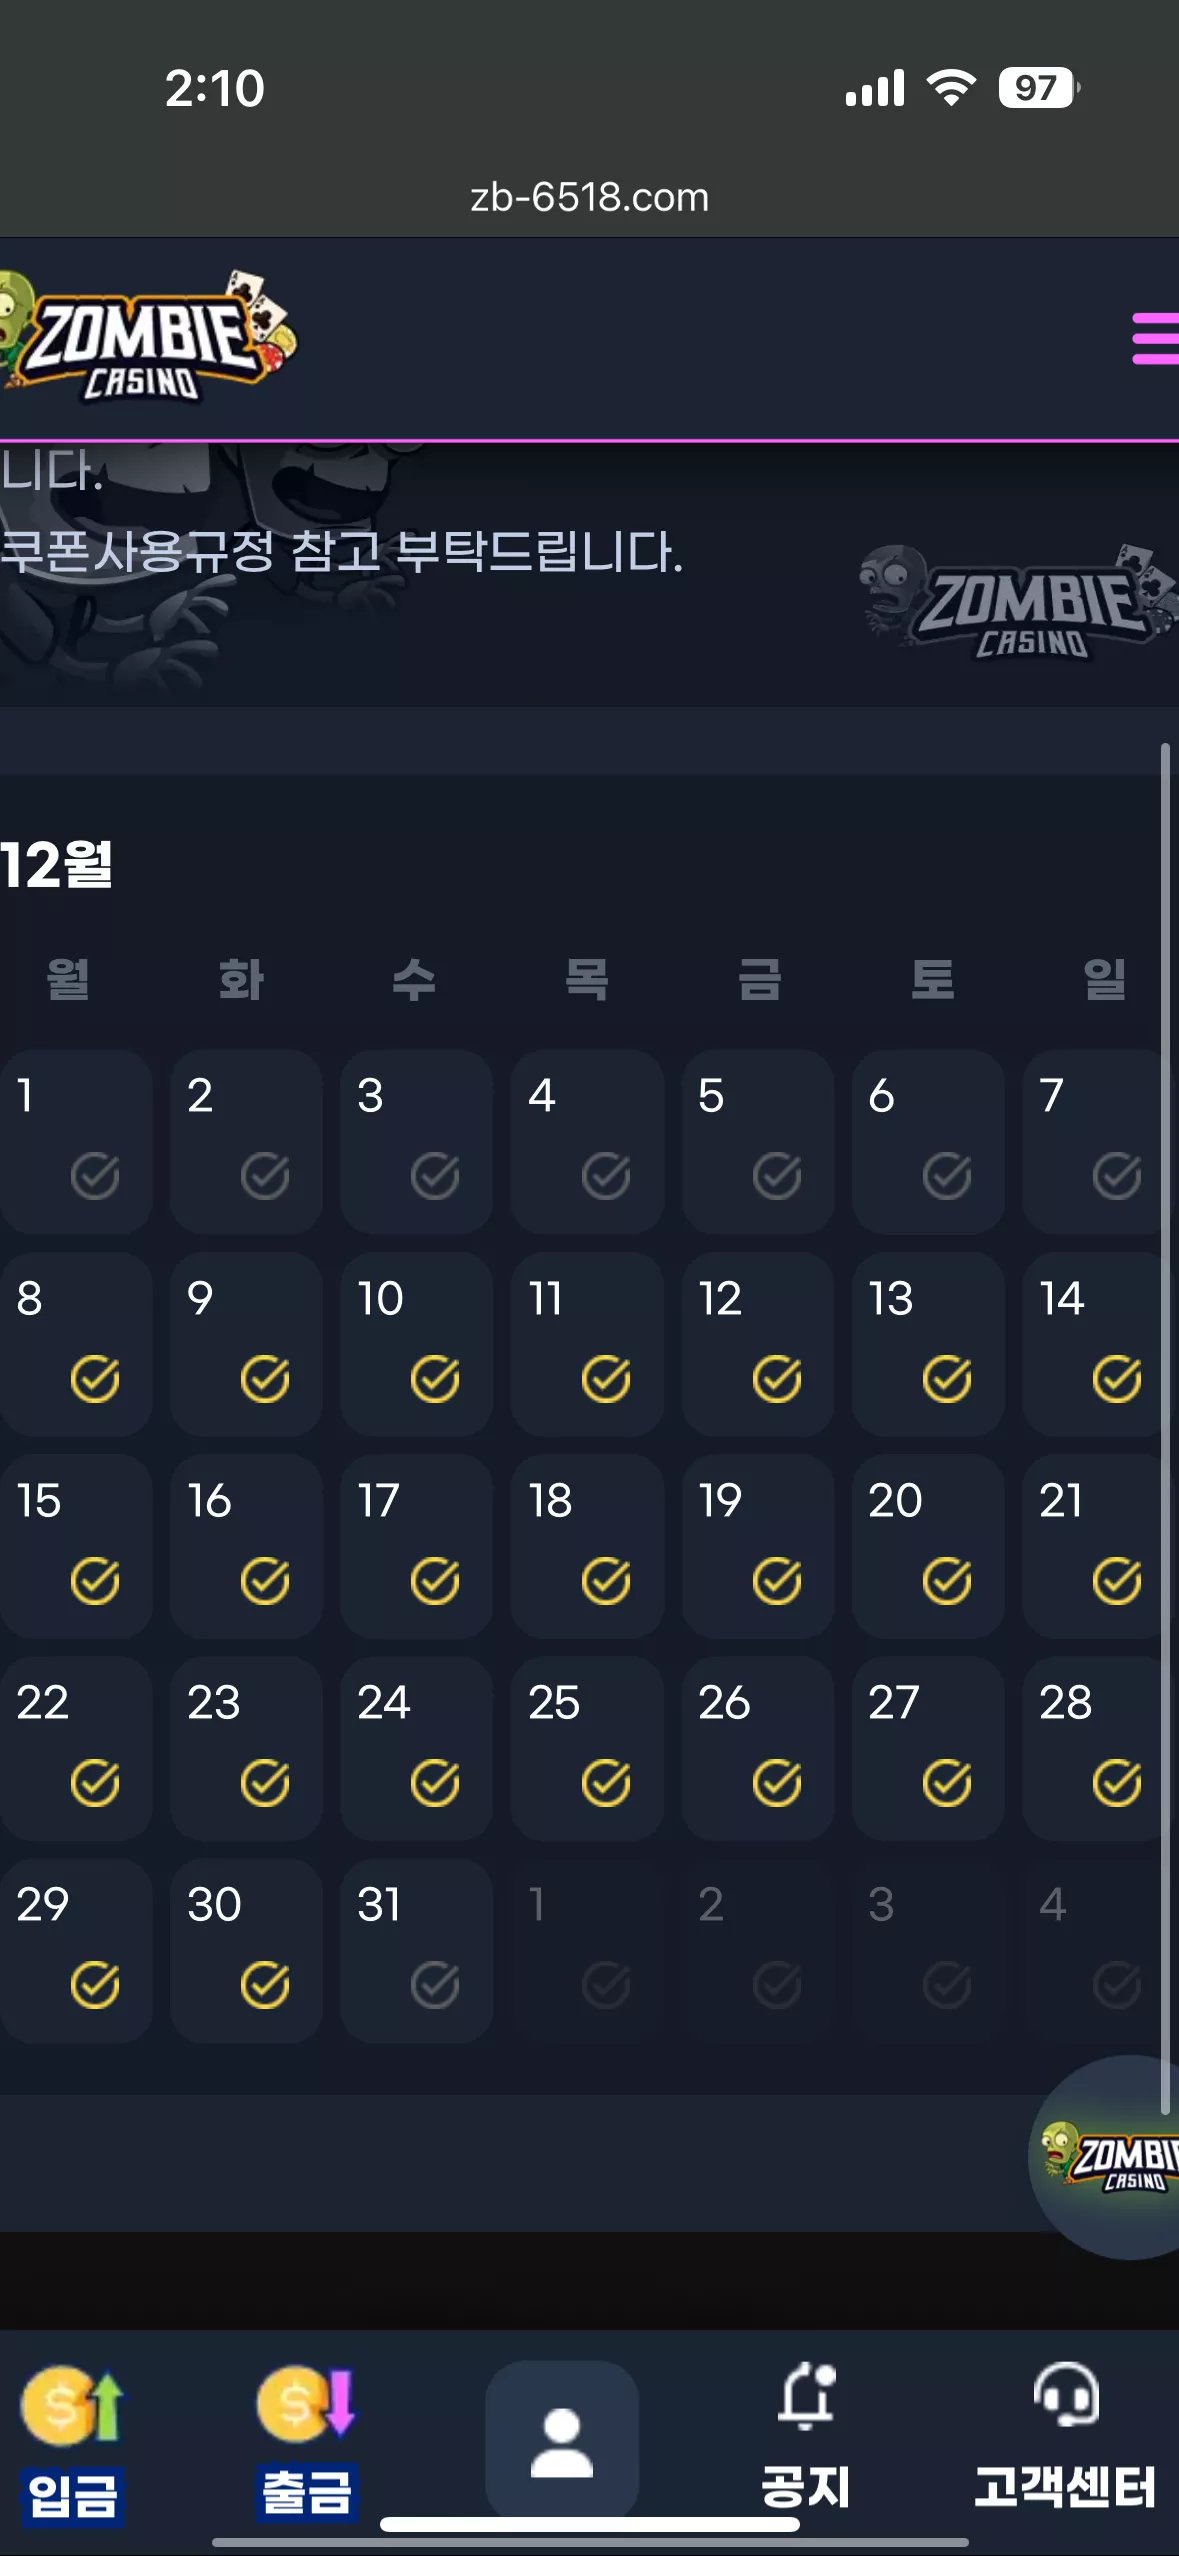
Task: Tap the profile person icon
Action: (x=562, y=2440)
